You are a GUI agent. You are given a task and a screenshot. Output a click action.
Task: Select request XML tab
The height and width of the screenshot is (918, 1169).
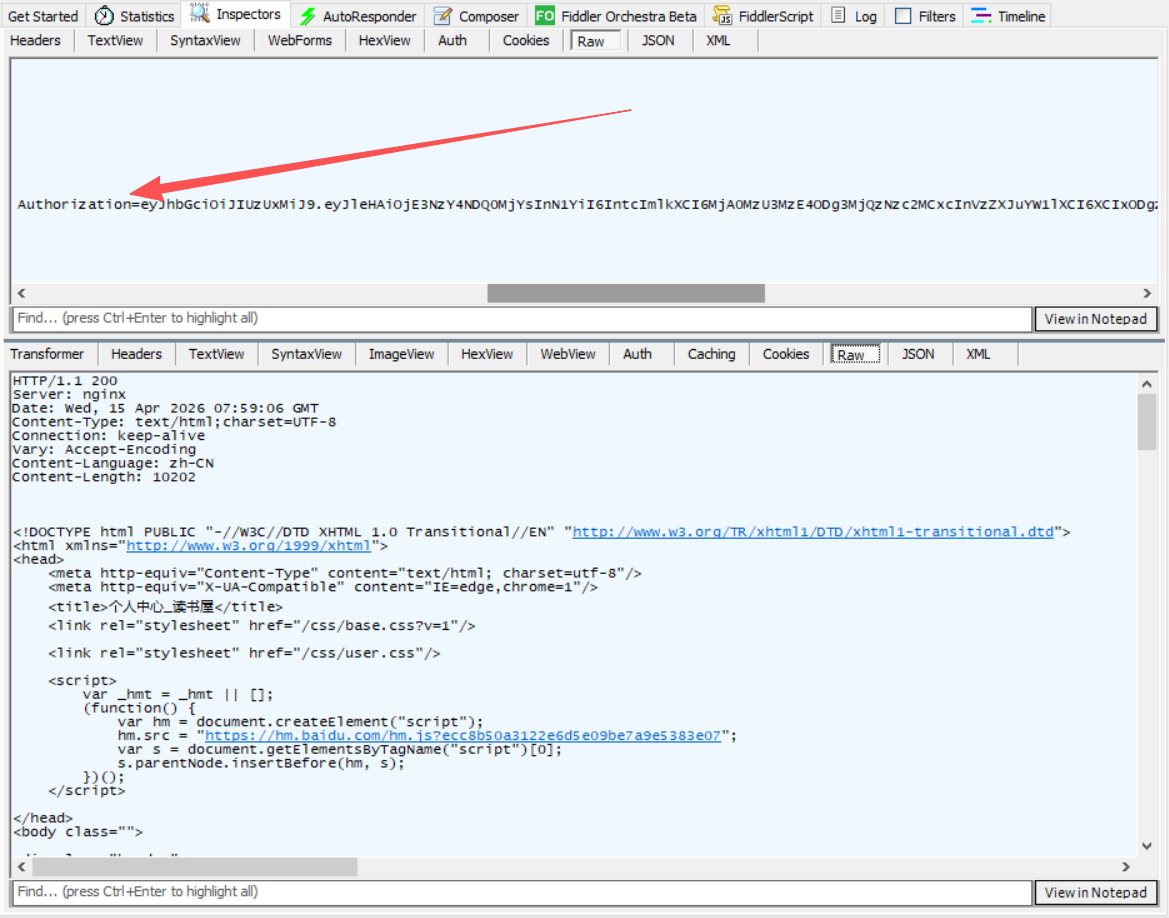pyautogui.click(x=718, y=40)
